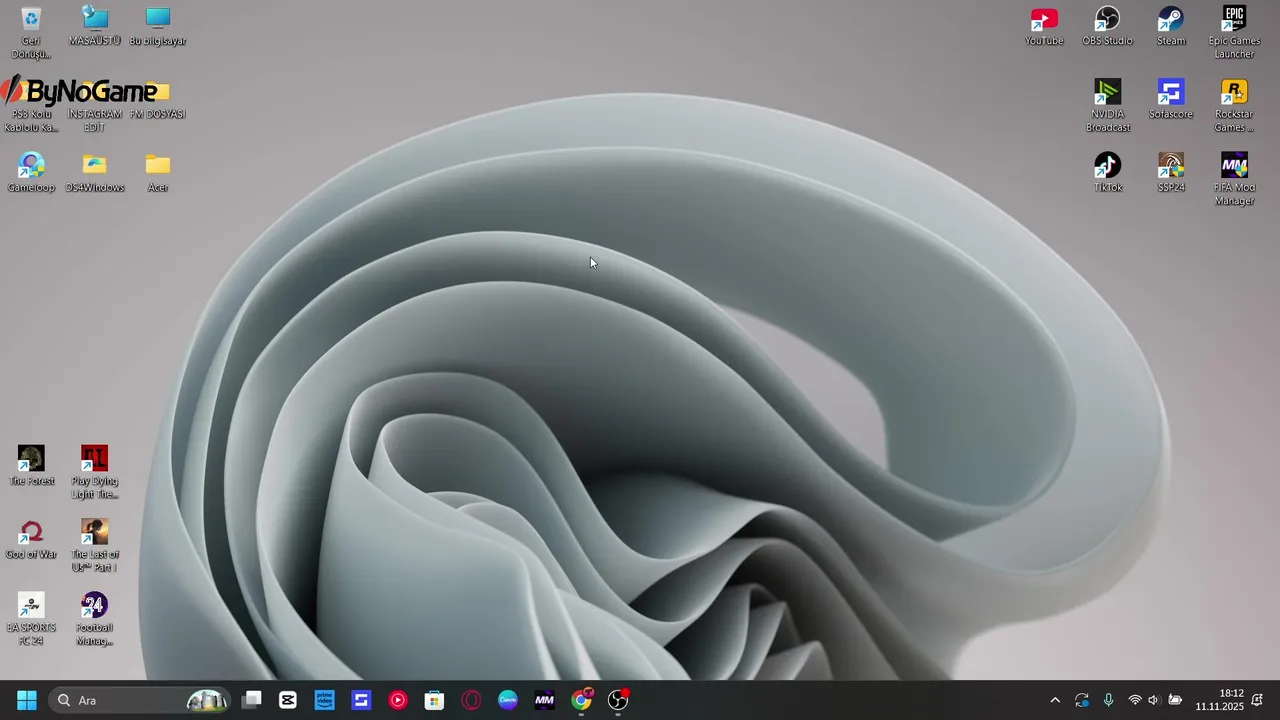Open the Wi-Fi network tray icon
This screenshot has width=1280, height=720.
(1134, 700)
